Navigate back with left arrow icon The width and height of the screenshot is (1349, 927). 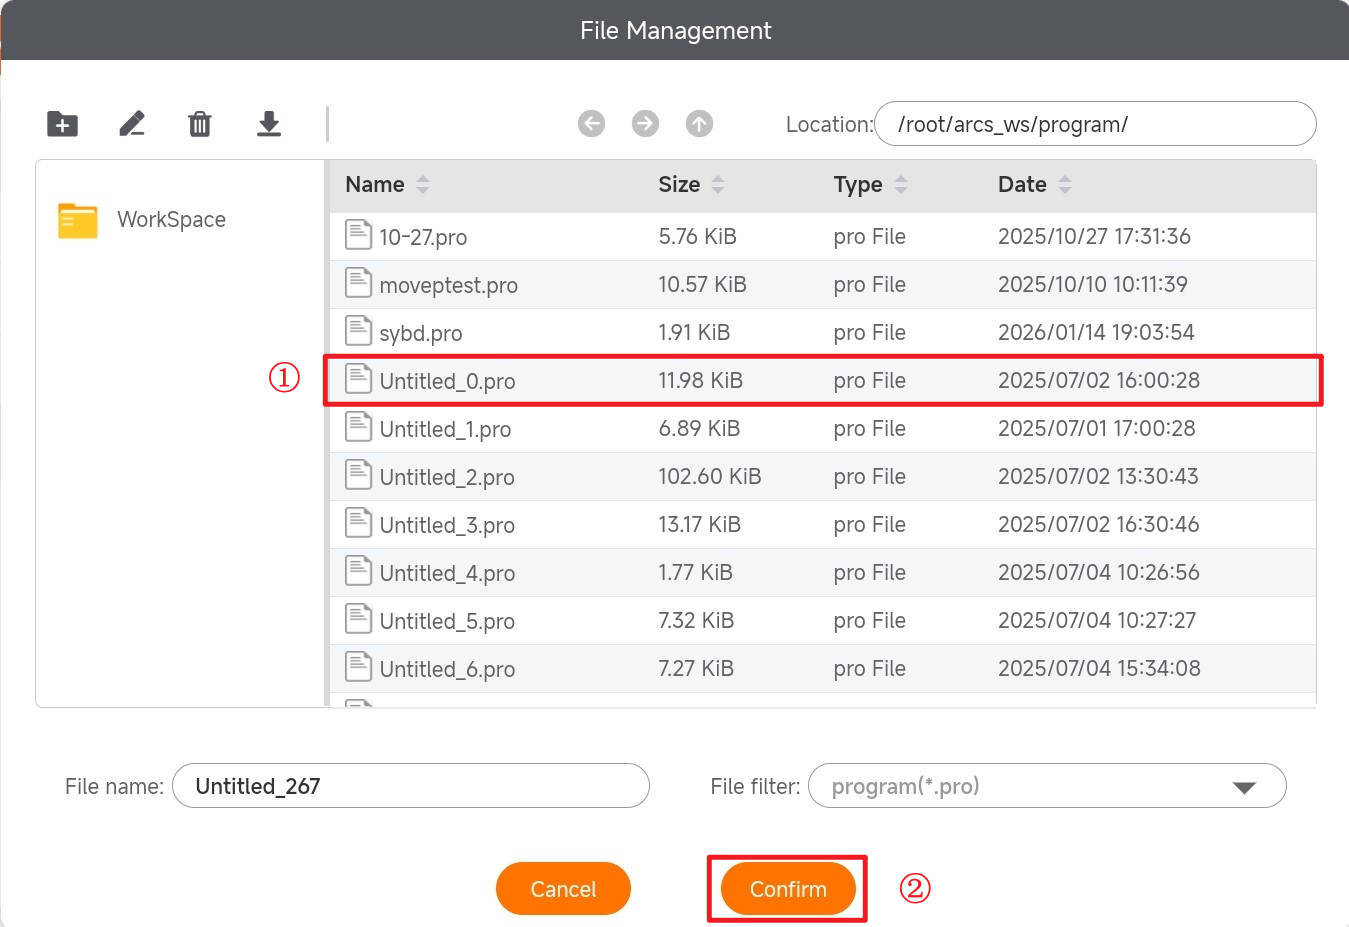[x=591, y=124]
